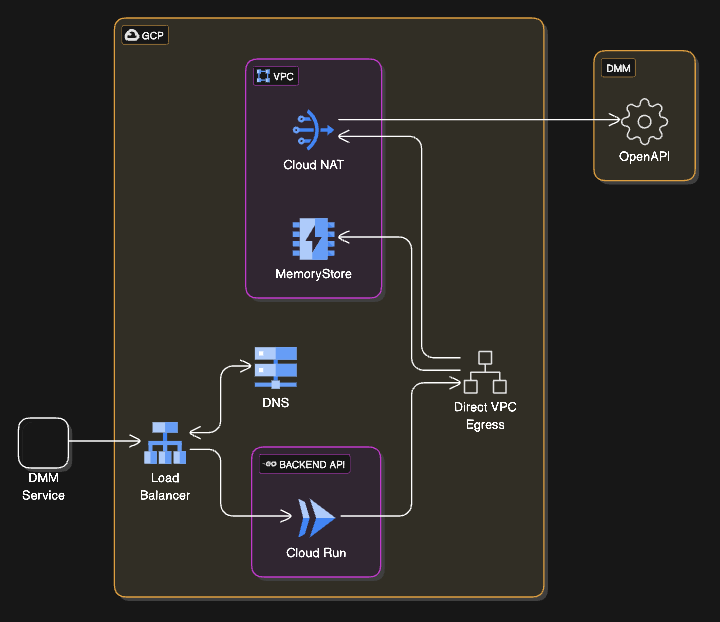
Task: Select the GCP group label
Action: (145, 35)
